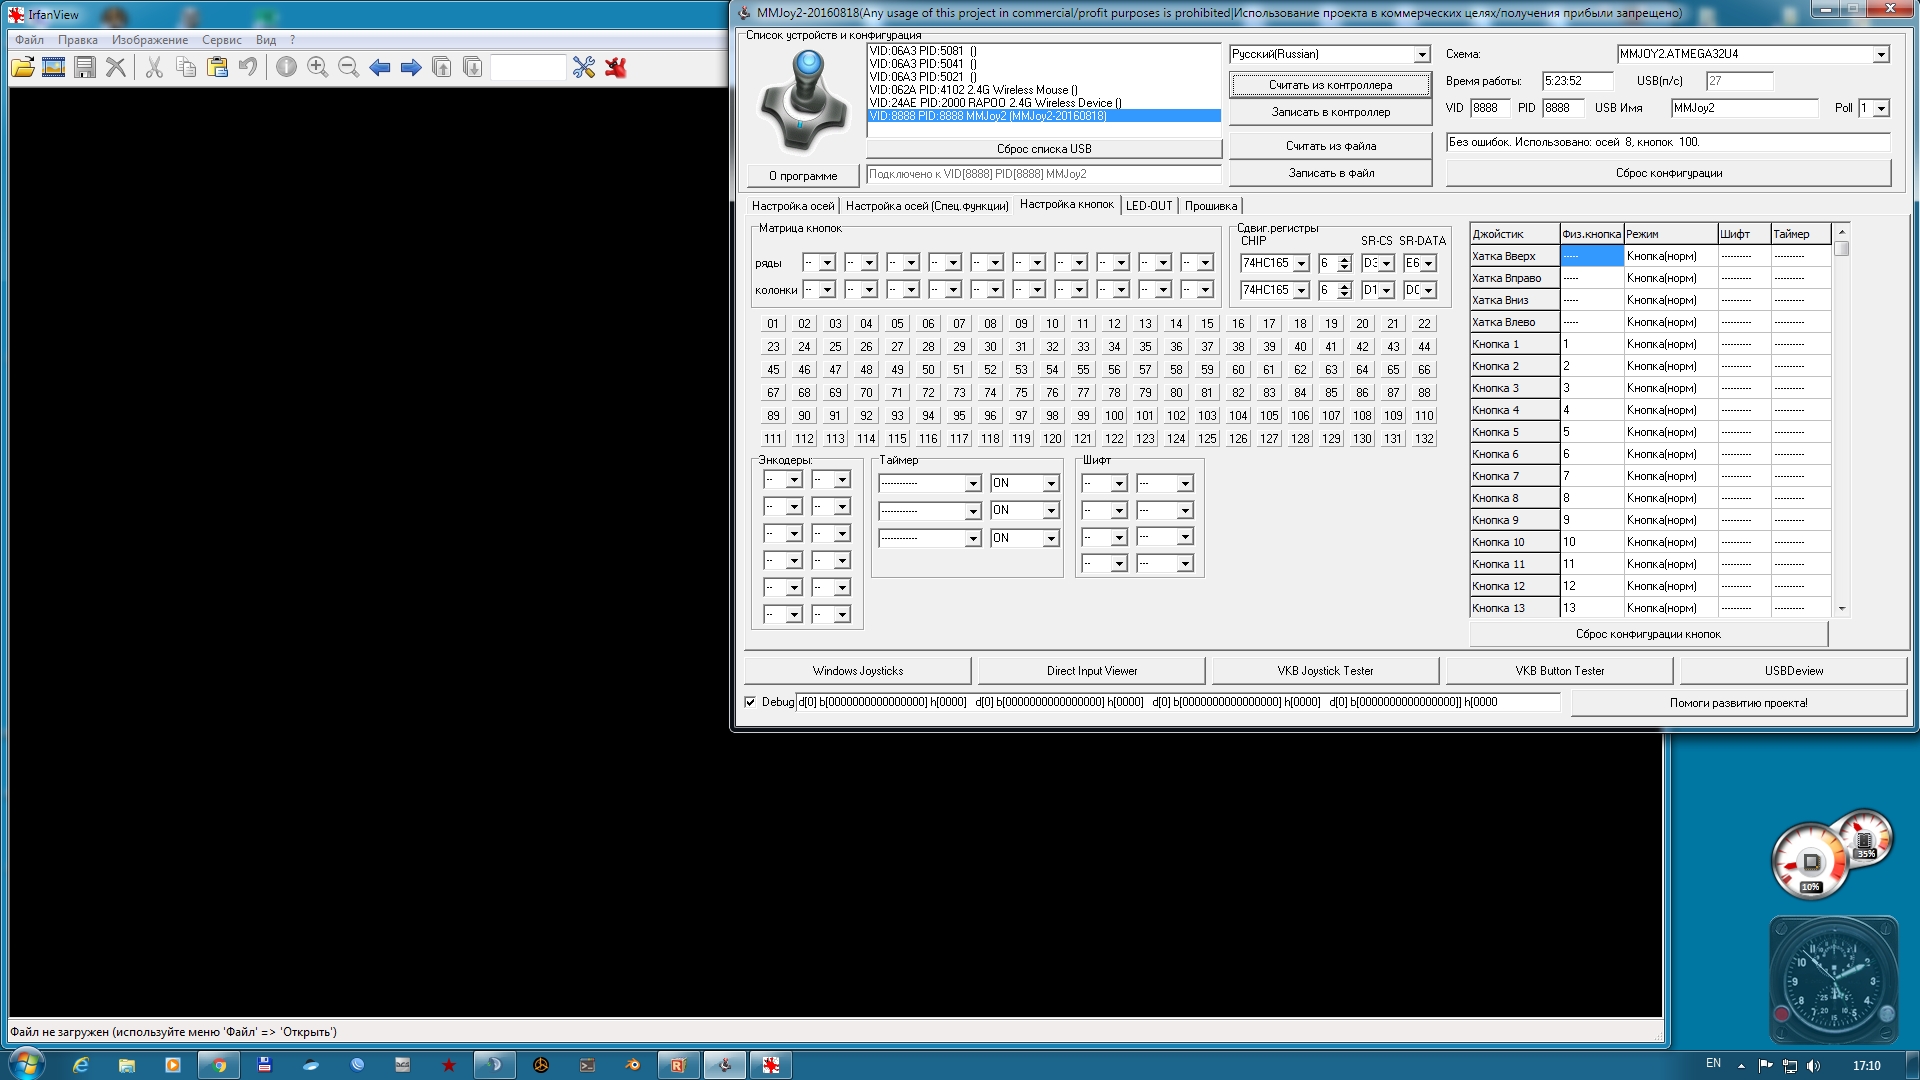Image resolution: width=1920 pixels, height=1080 pixels.
Task: Switch to the Прошивка tab
Action: click(1211, 206)
